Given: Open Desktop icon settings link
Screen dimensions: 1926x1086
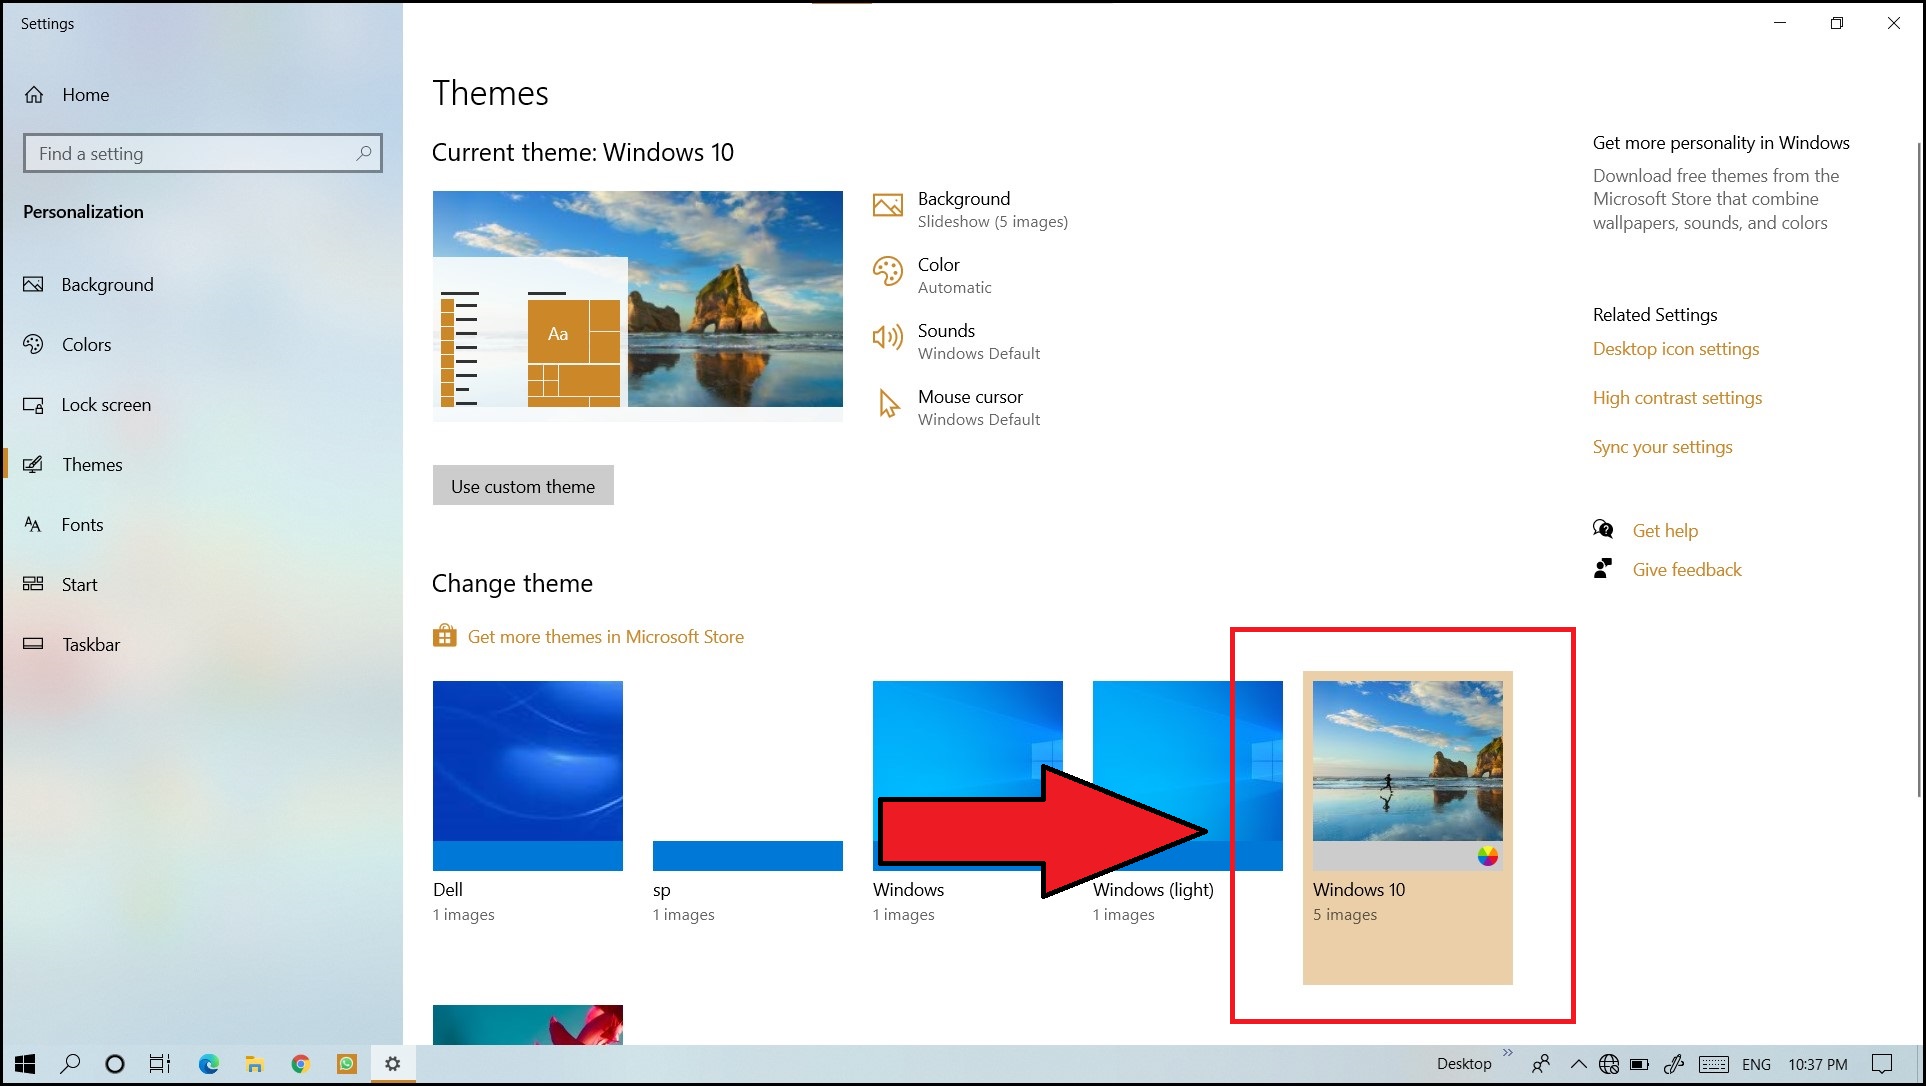Looking at the screenshot, I should 1675,349.
